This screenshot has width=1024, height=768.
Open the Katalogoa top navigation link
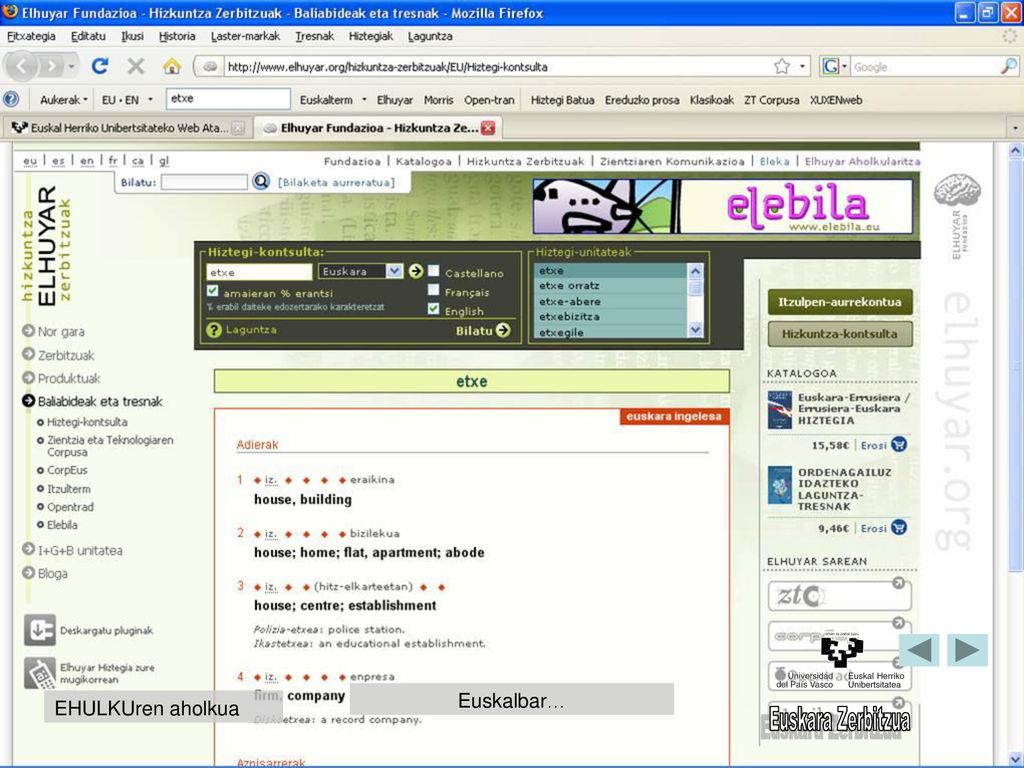tap(423, 161)
